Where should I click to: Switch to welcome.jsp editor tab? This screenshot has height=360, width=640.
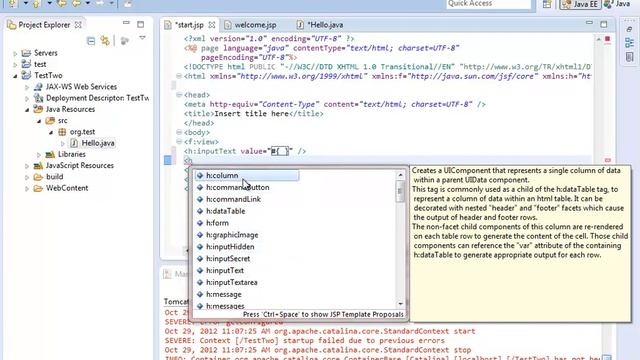(x=251, y=25)
